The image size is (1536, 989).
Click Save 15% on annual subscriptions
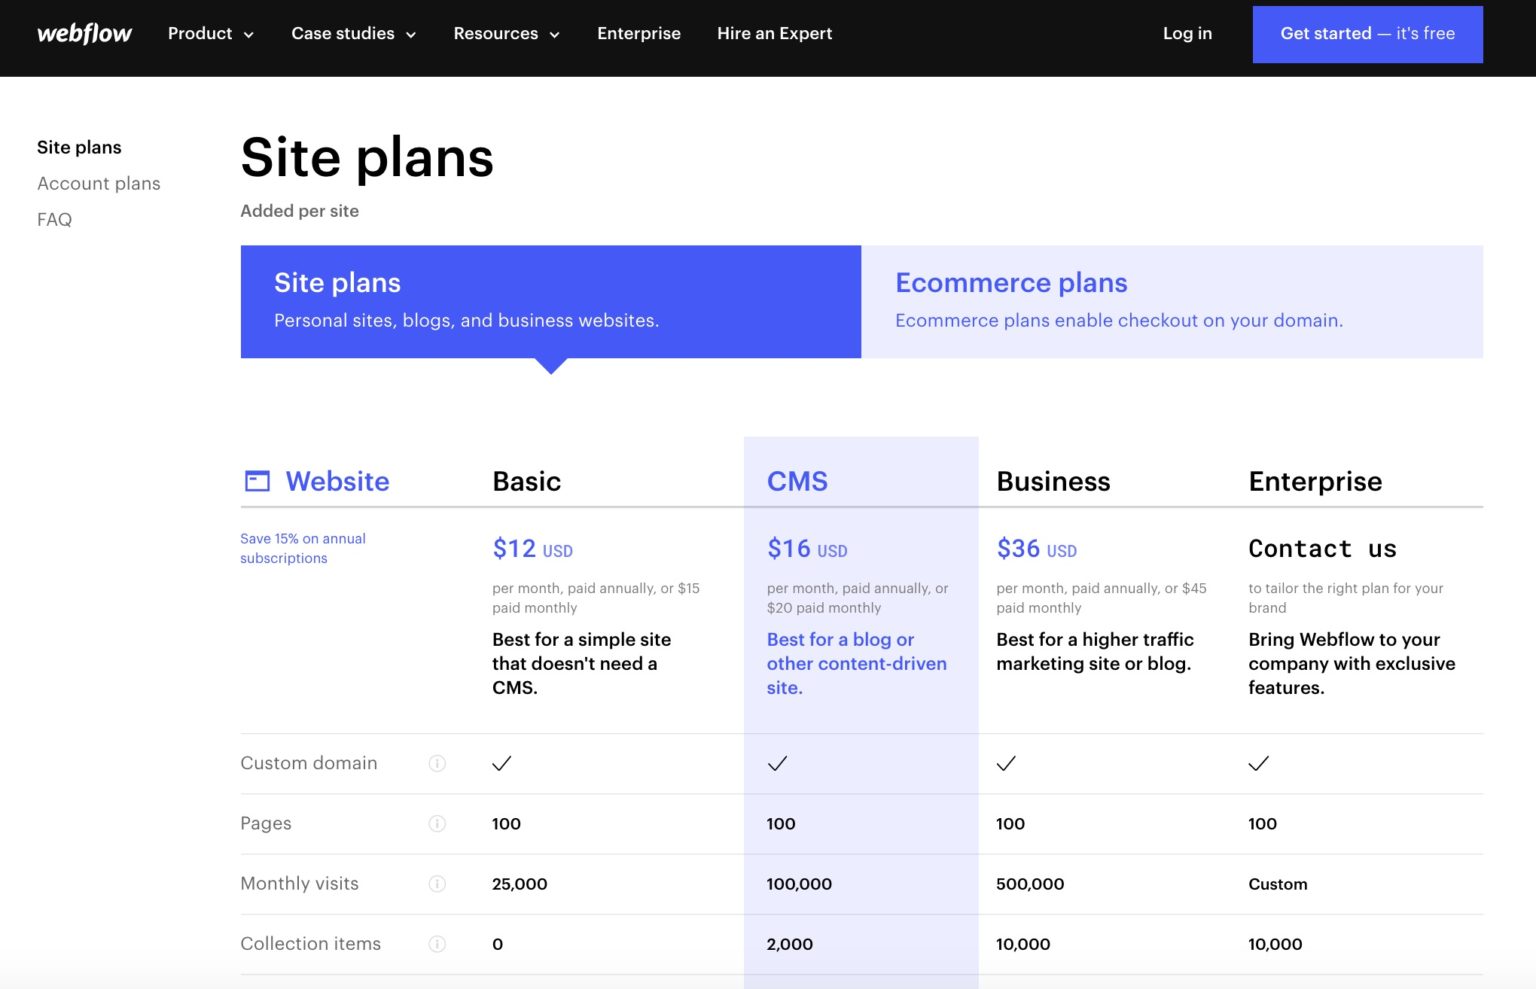coord(302,548)
